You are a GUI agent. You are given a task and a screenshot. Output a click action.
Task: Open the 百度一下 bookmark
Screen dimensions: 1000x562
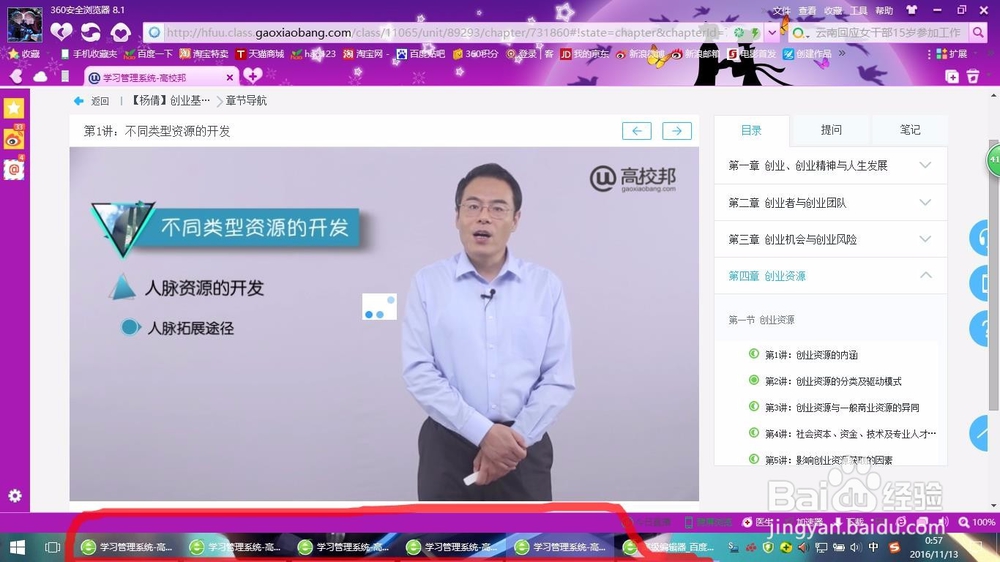click(149, 54)
